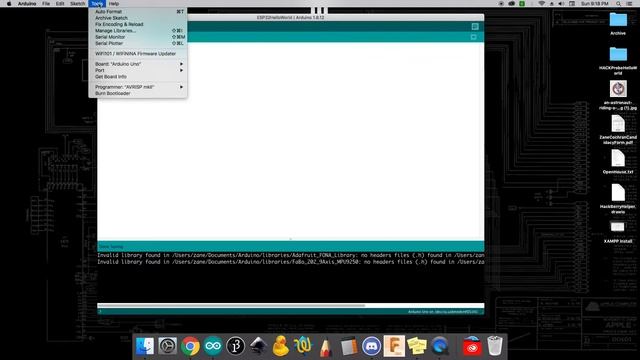Choose Fix Encoding & Reload
The width and height of the screenshot is (640, 360).
tap(138, 24)
